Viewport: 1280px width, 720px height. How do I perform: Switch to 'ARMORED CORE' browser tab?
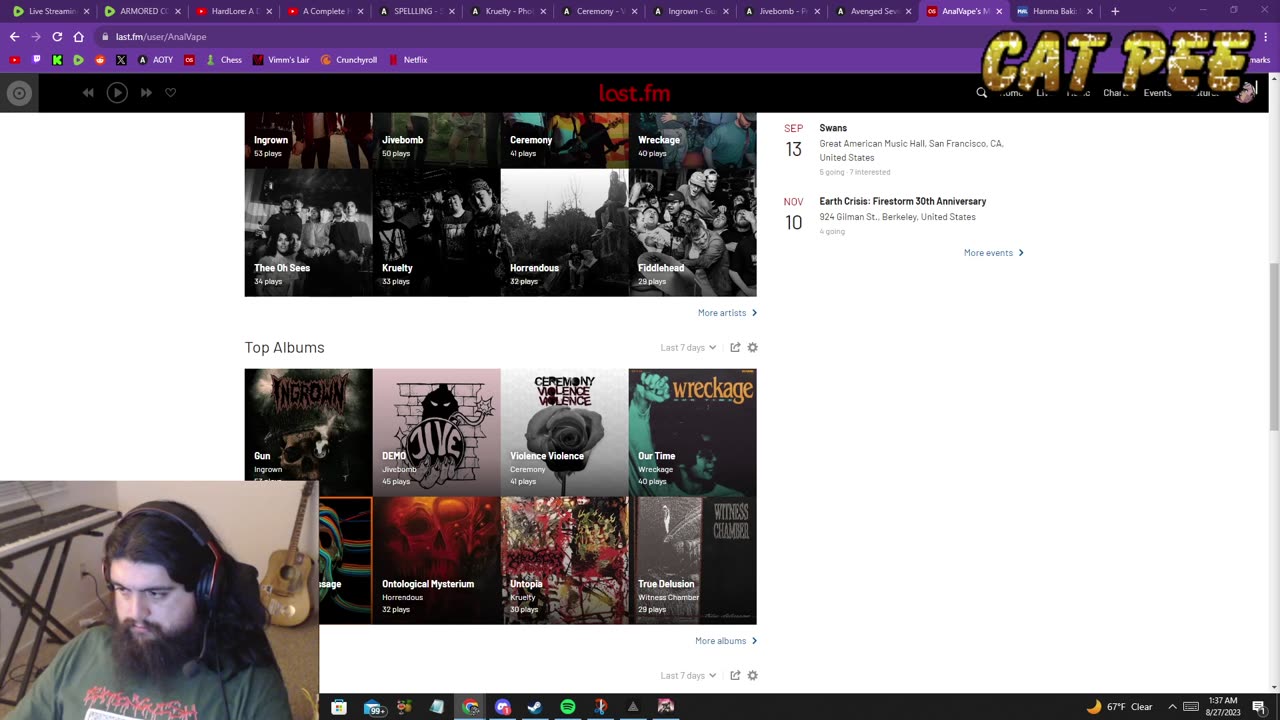141,11
